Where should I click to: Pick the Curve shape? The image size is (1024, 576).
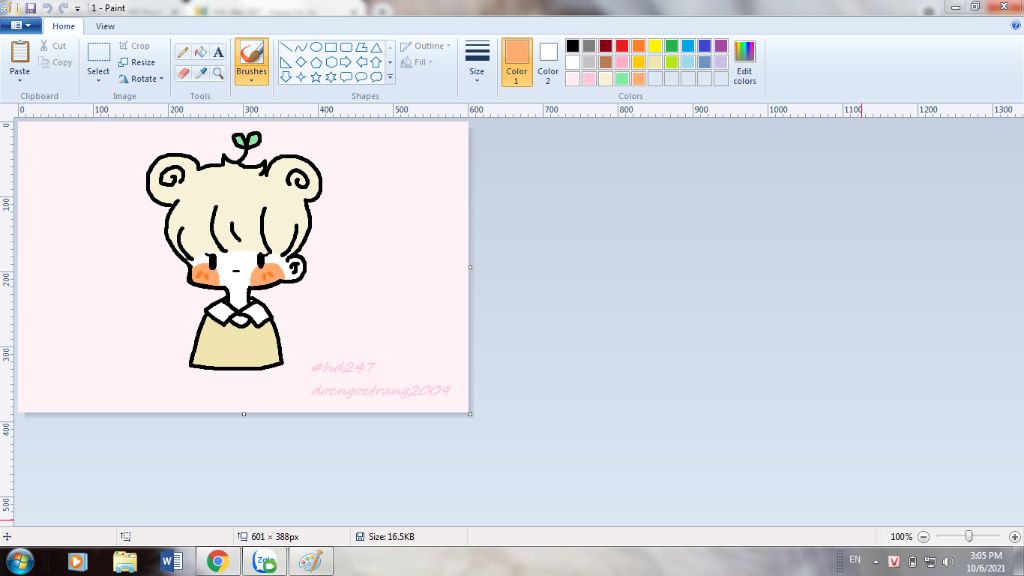pos(300,47)
